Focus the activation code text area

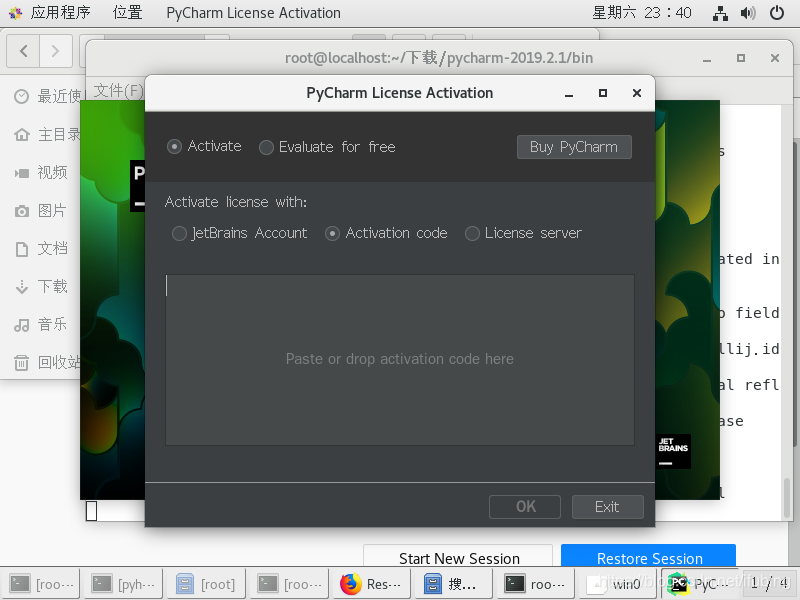(400, 360)
